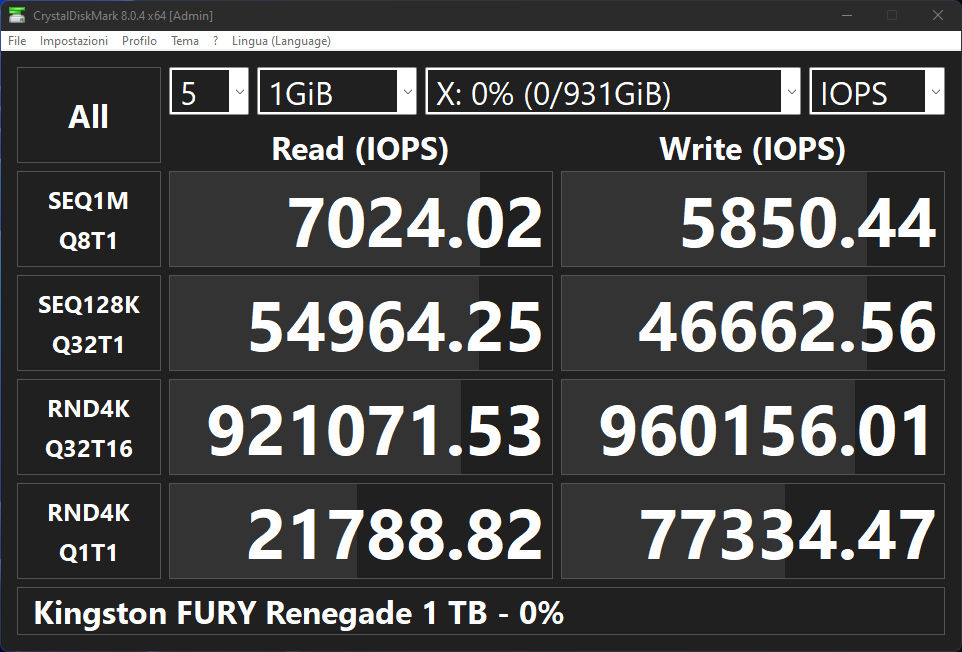962x652 pixels.
Task: Start the SEQ1M Q8T1 test
Action: click(x=89, y=219)
